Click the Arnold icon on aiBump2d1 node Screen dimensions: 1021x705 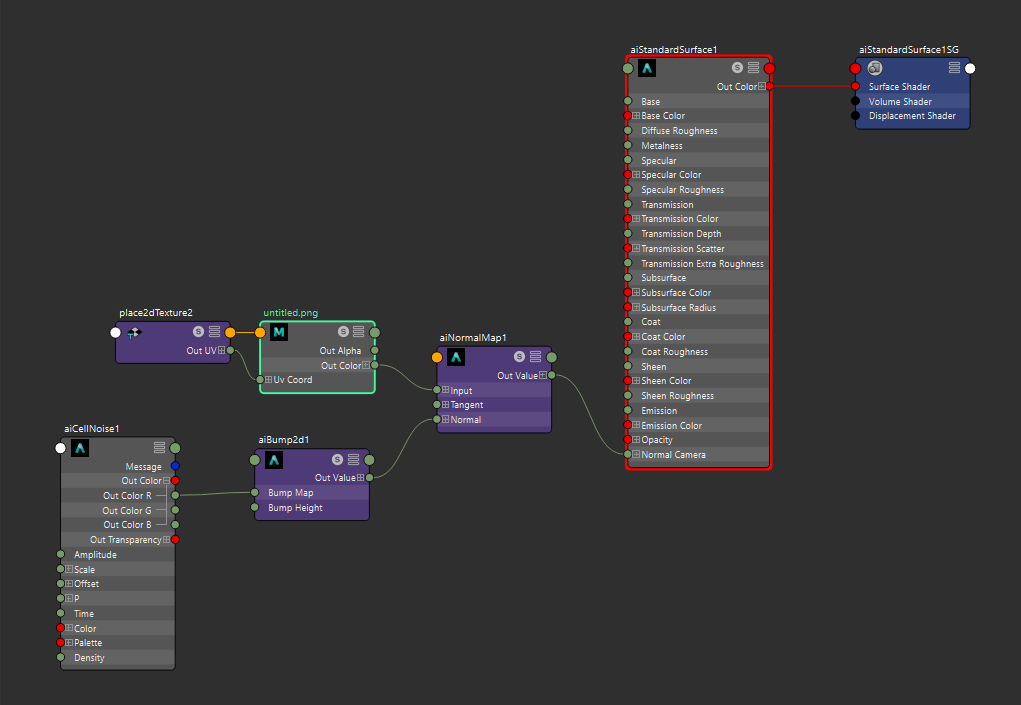274,460
